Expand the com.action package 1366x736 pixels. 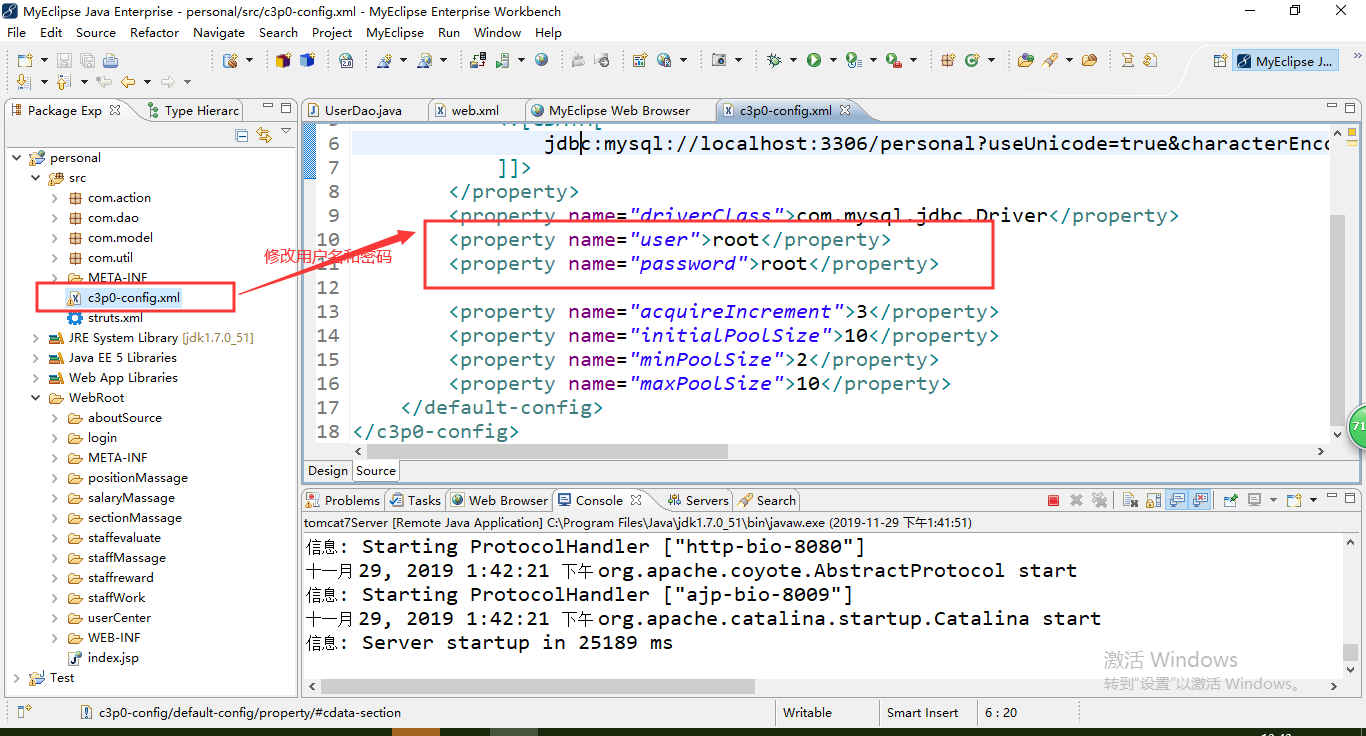point(55,198)
